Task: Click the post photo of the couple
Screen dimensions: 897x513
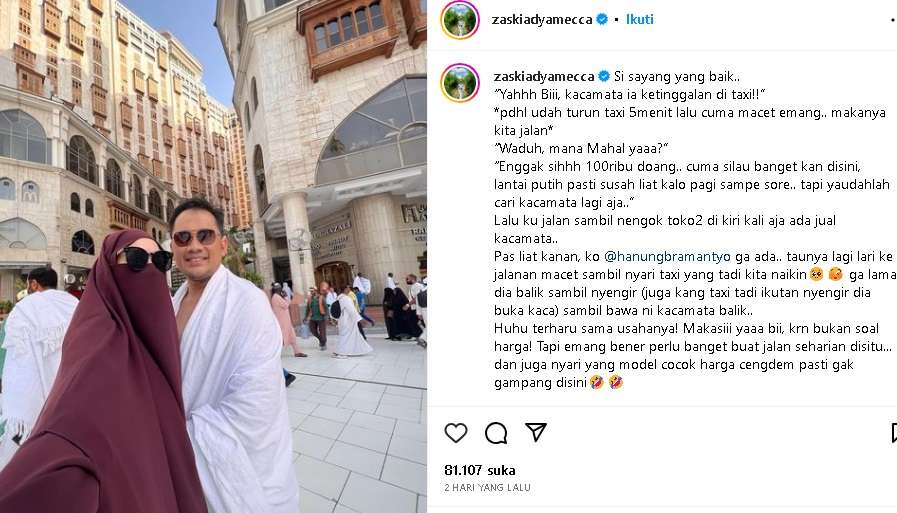Action: (213, 256)
